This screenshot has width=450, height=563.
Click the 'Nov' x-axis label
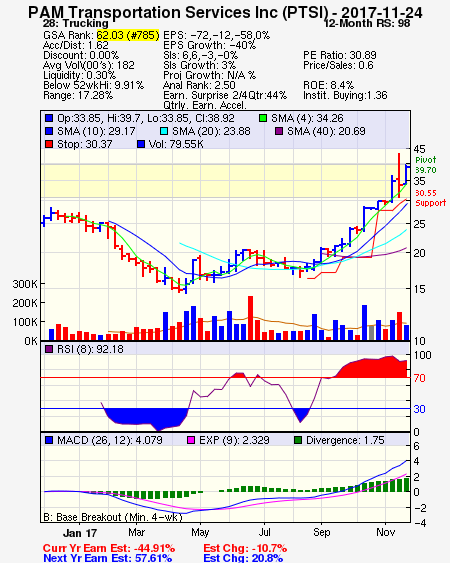tap(386, 532)
